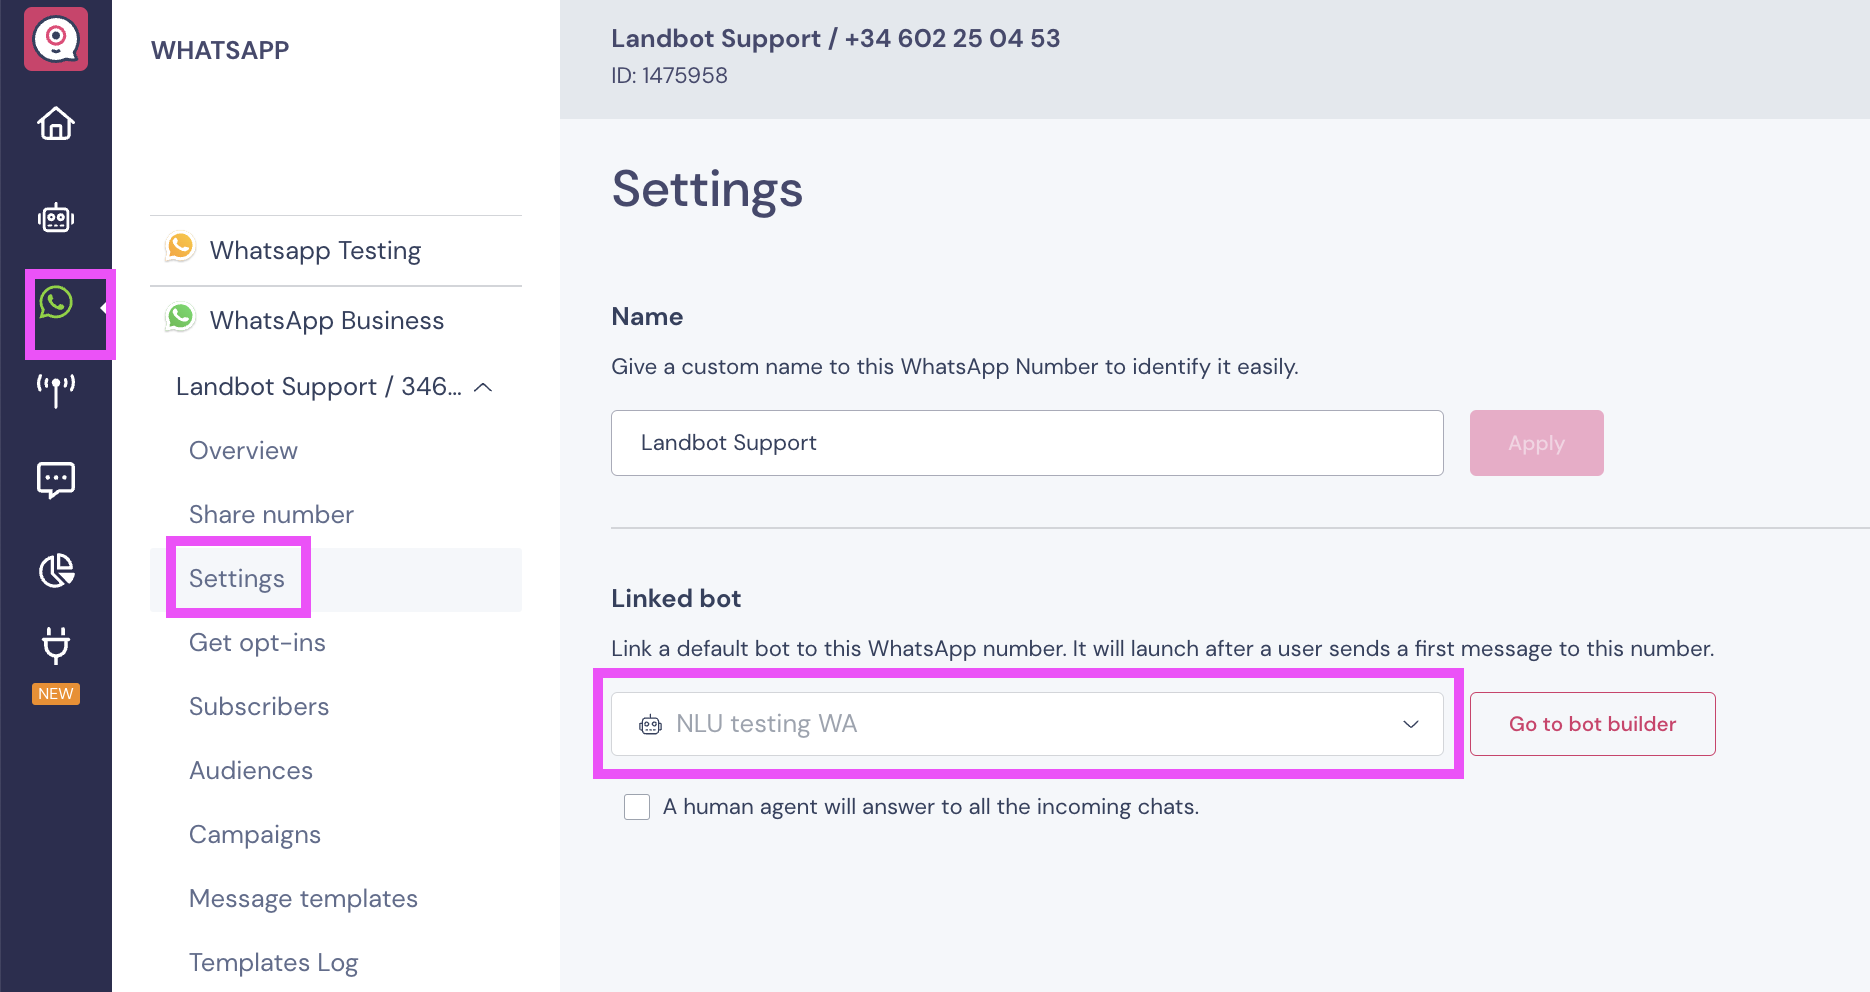Click the WhatsApp number name field

click(x=1027, y=443)
